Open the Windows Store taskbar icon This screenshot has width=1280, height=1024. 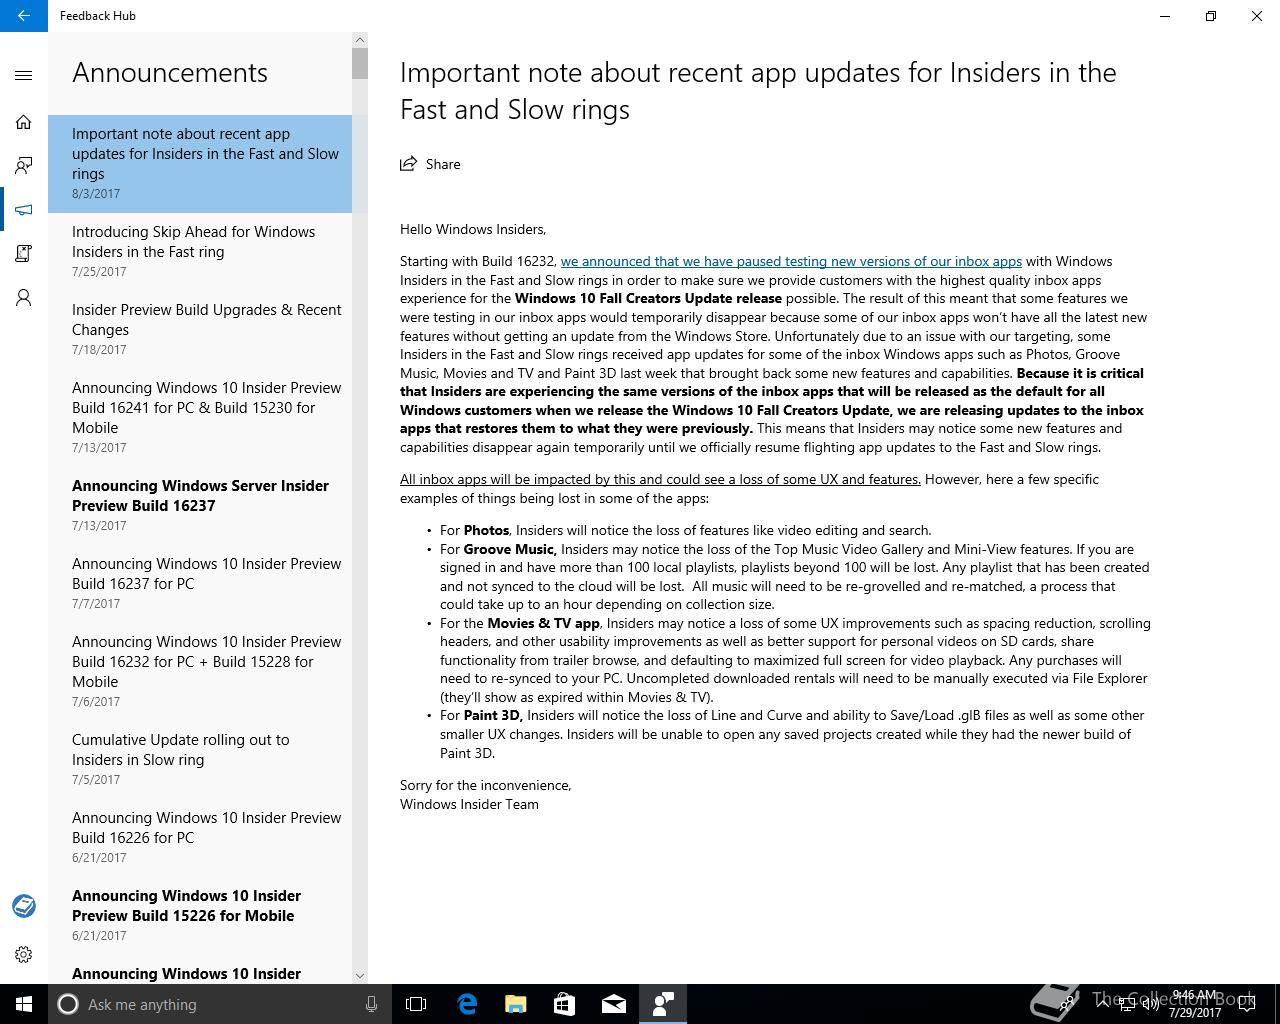[564, 1004]
